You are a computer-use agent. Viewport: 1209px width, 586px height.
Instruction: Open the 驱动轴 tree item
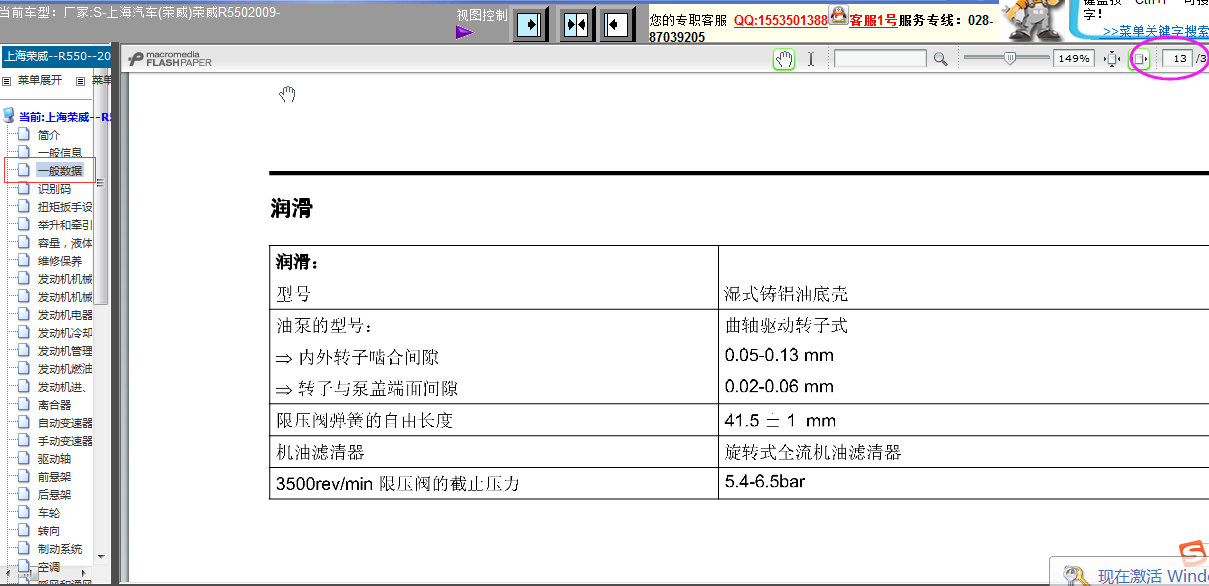pos(55,459)
